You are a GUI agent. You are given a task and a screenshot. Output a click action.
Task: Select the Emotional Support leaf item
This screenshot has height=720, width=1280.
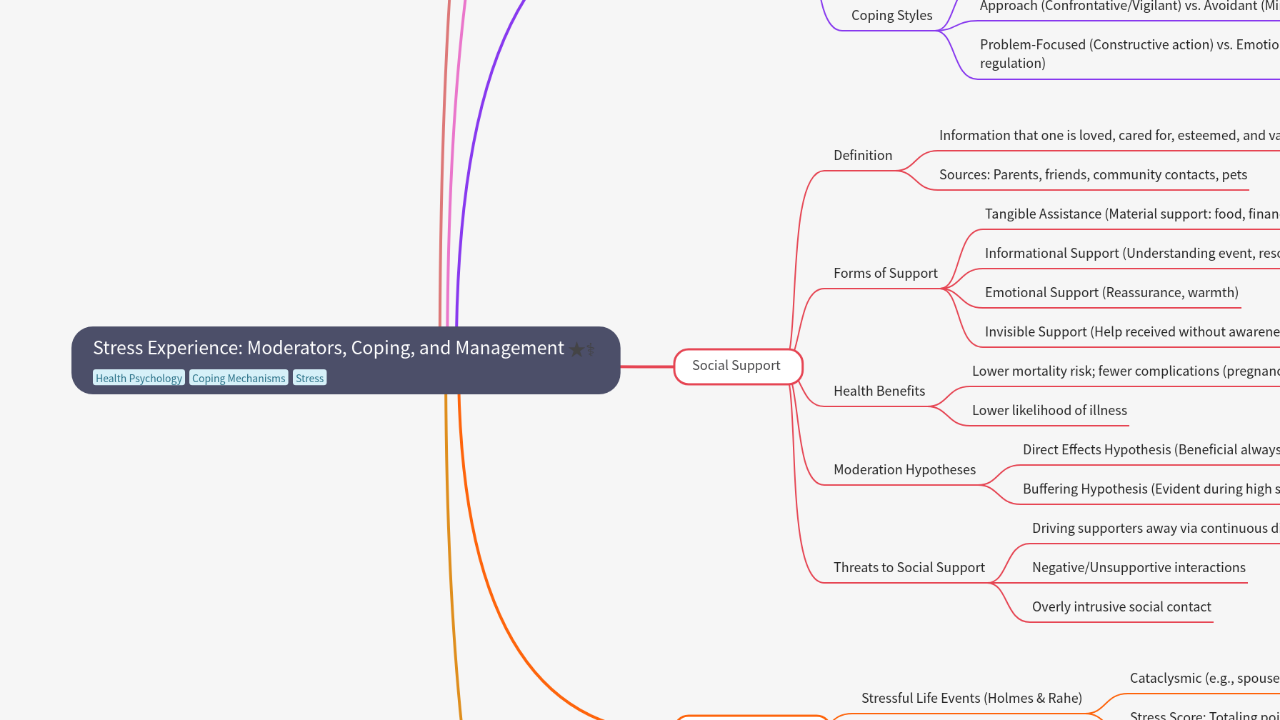click(x=1111, y=293)
